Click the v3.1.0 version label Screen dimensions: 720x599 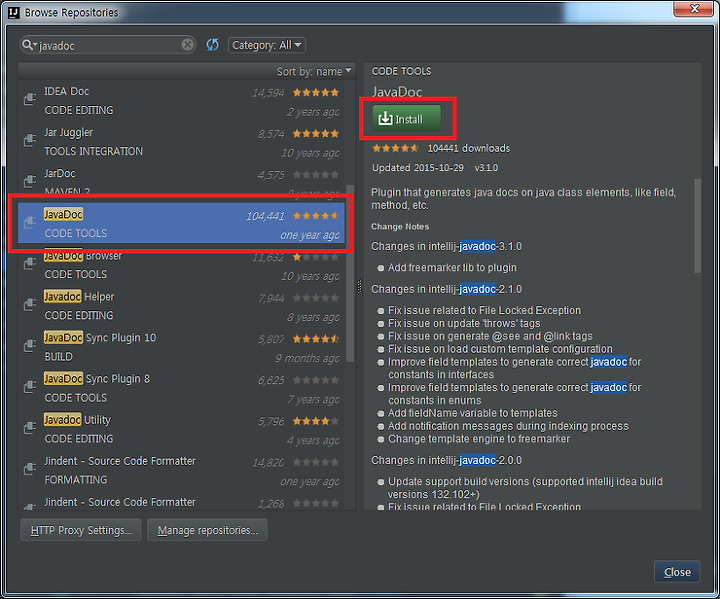[x=486, y=168]
